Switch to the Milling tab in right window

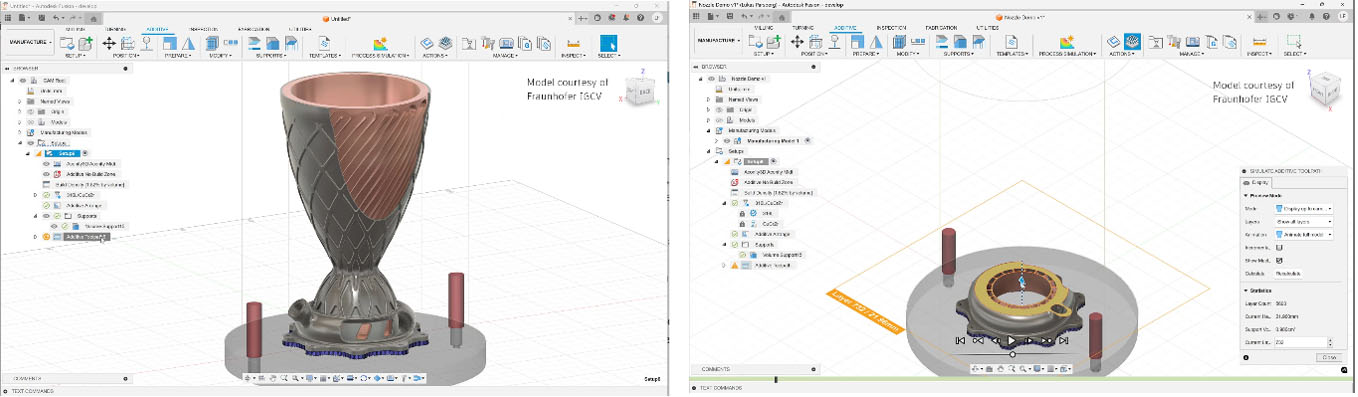click(765, 27)
